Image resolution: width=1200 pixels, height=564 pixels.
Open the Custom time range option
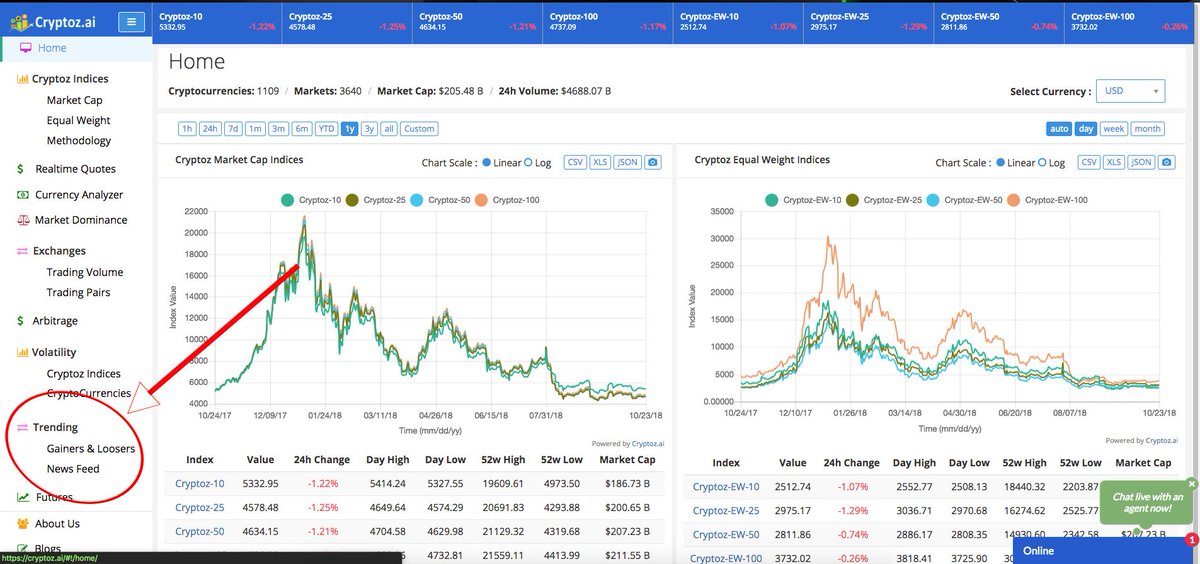click(419, 128)
